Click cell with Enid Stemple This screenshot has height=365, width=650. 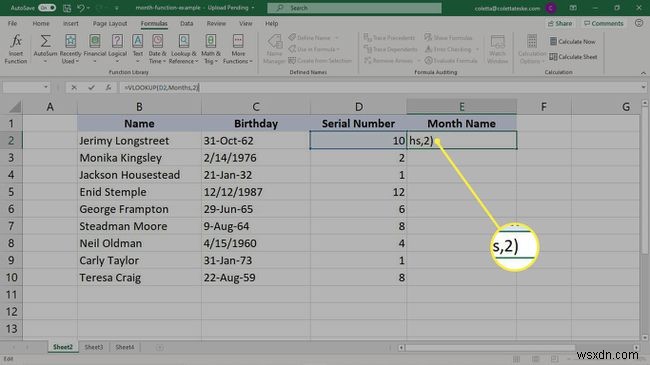click(x=139, y=192)
